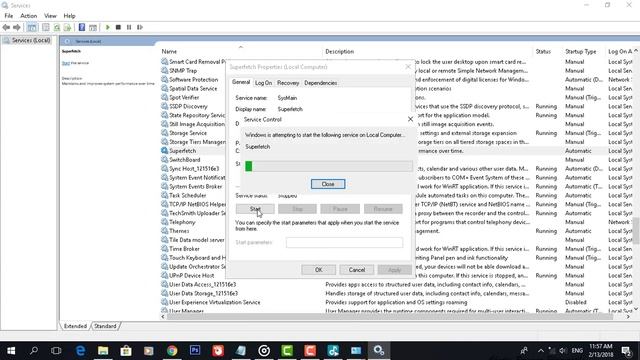Click the Pause Service toolbar icon
Viewport: 640px width, 360px height.
tap(129, 27)
